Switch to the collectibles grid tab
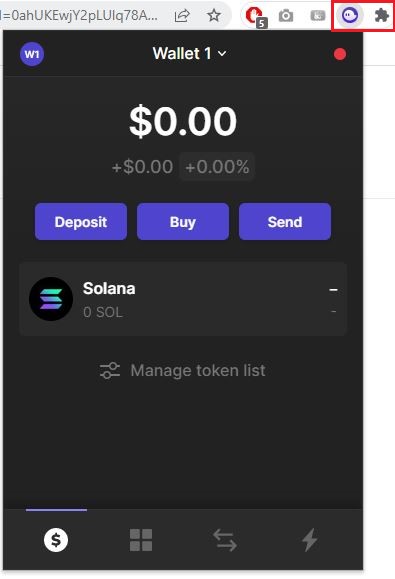The image size is (395, 579). [141, 540]
